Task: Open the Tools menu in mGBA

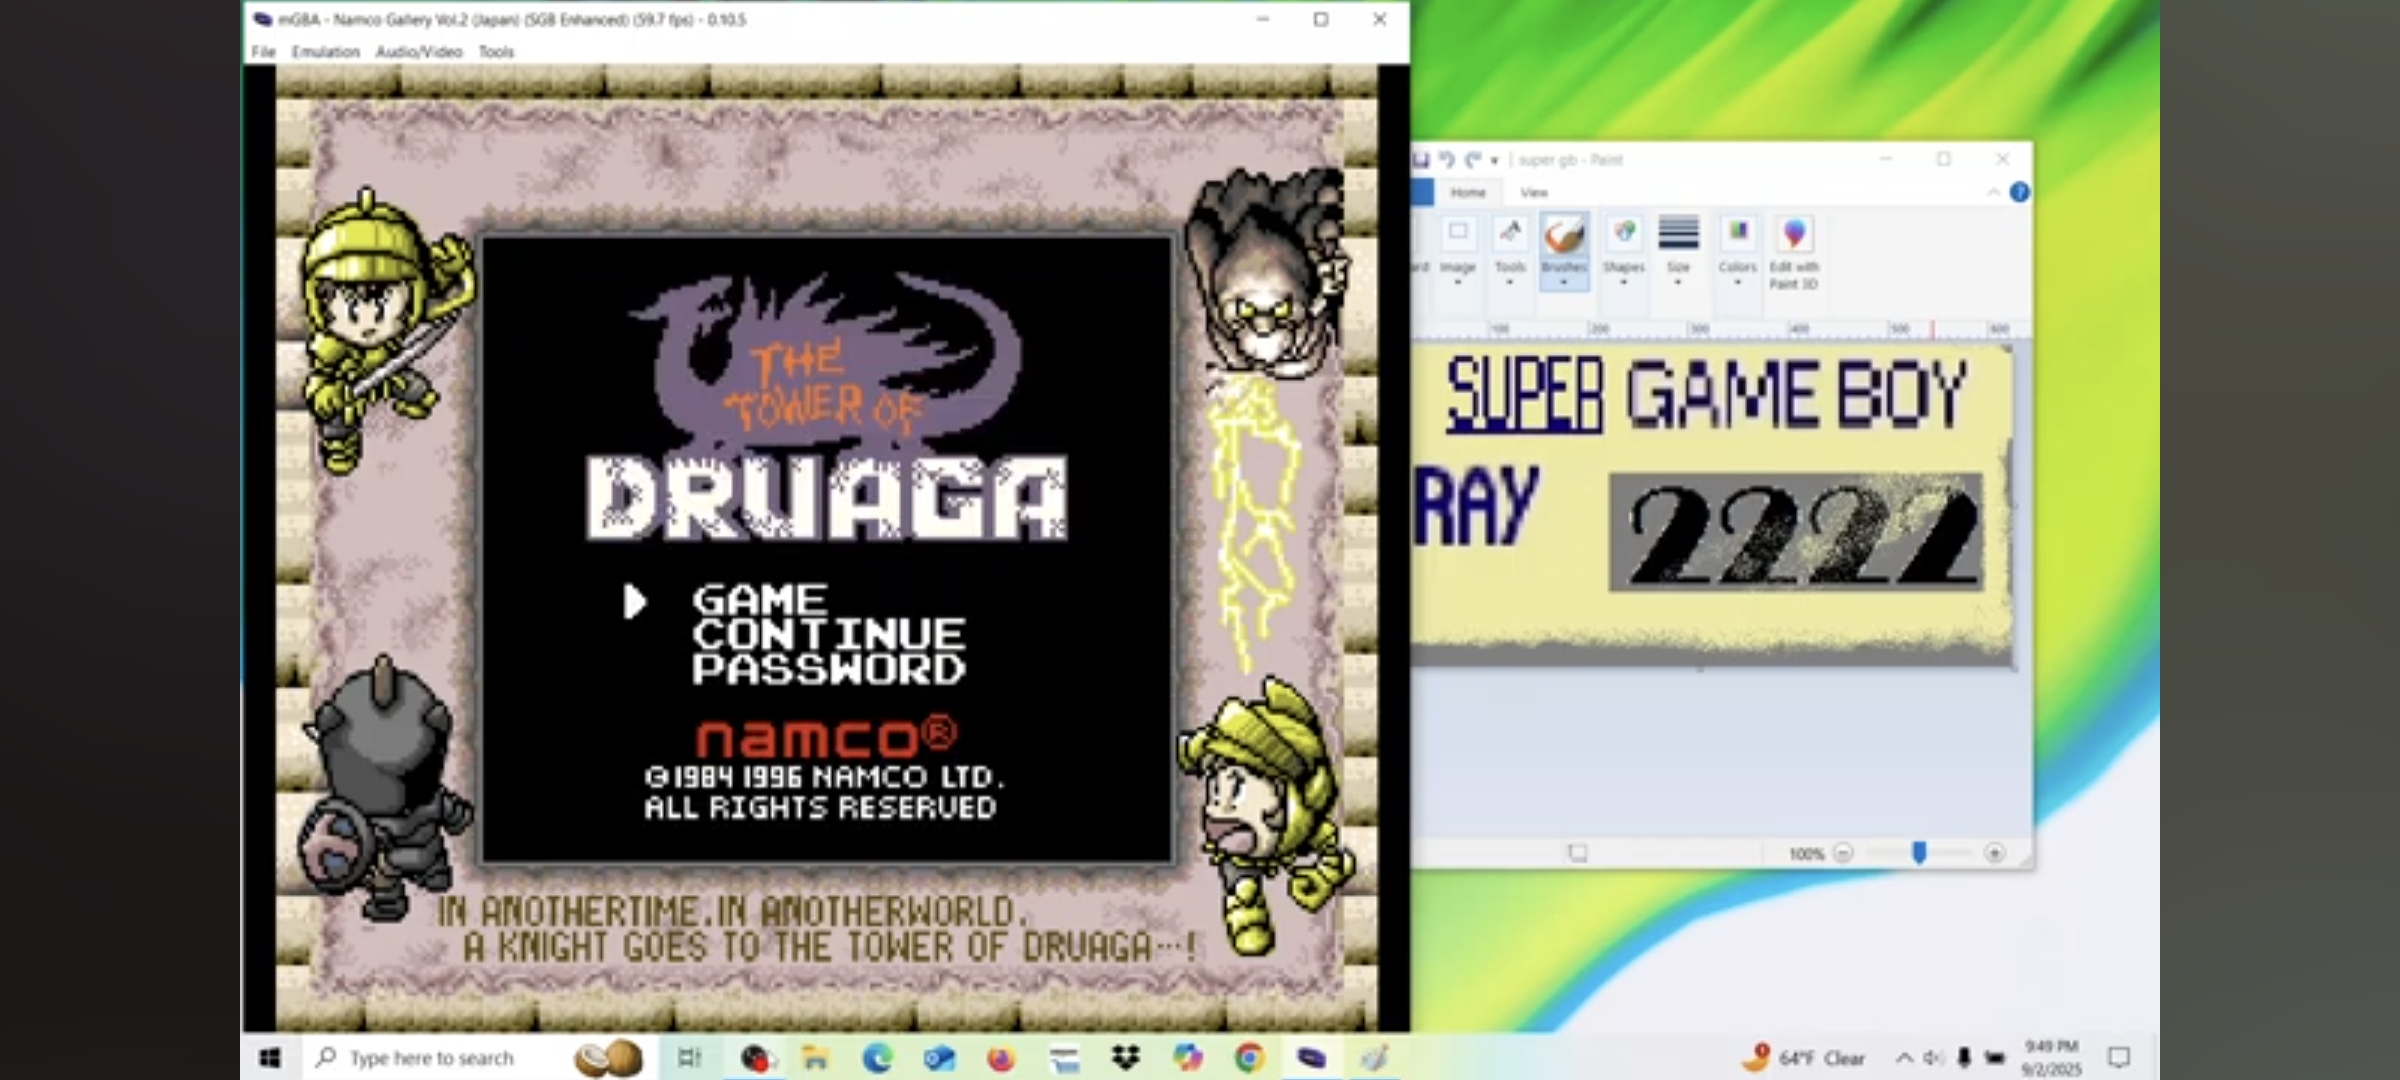Action: click(496, 52)
